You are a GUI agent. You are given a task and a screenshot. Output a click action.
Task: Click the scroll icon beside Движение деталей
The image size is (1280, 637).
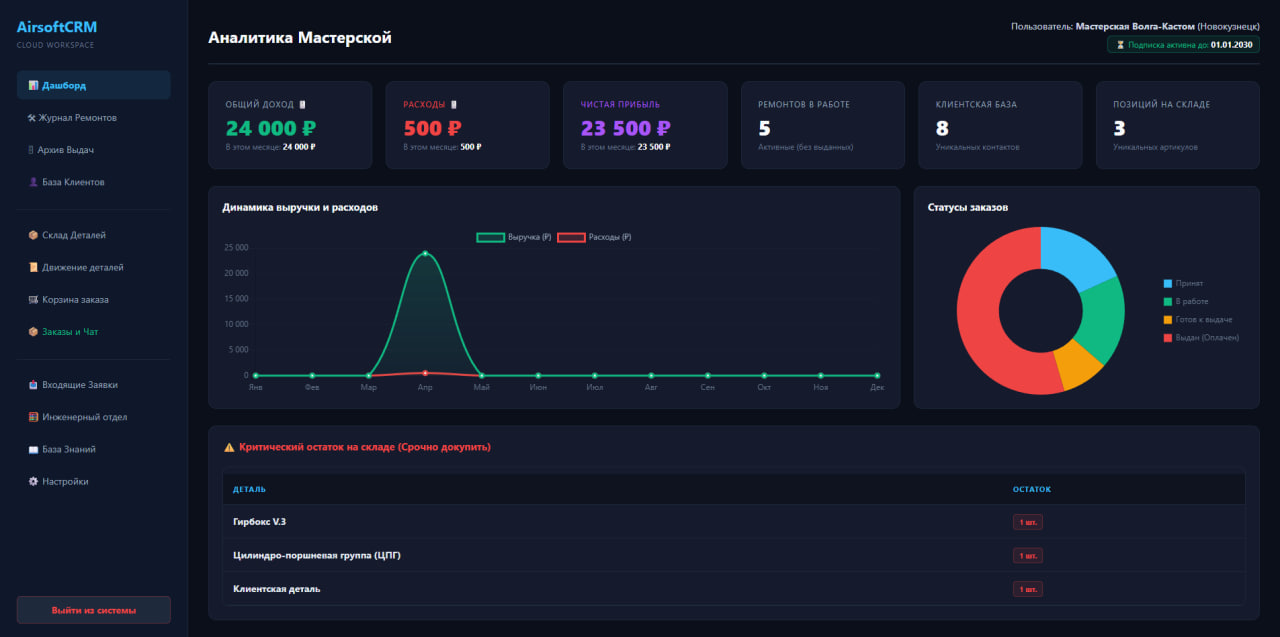pos(33,267)
